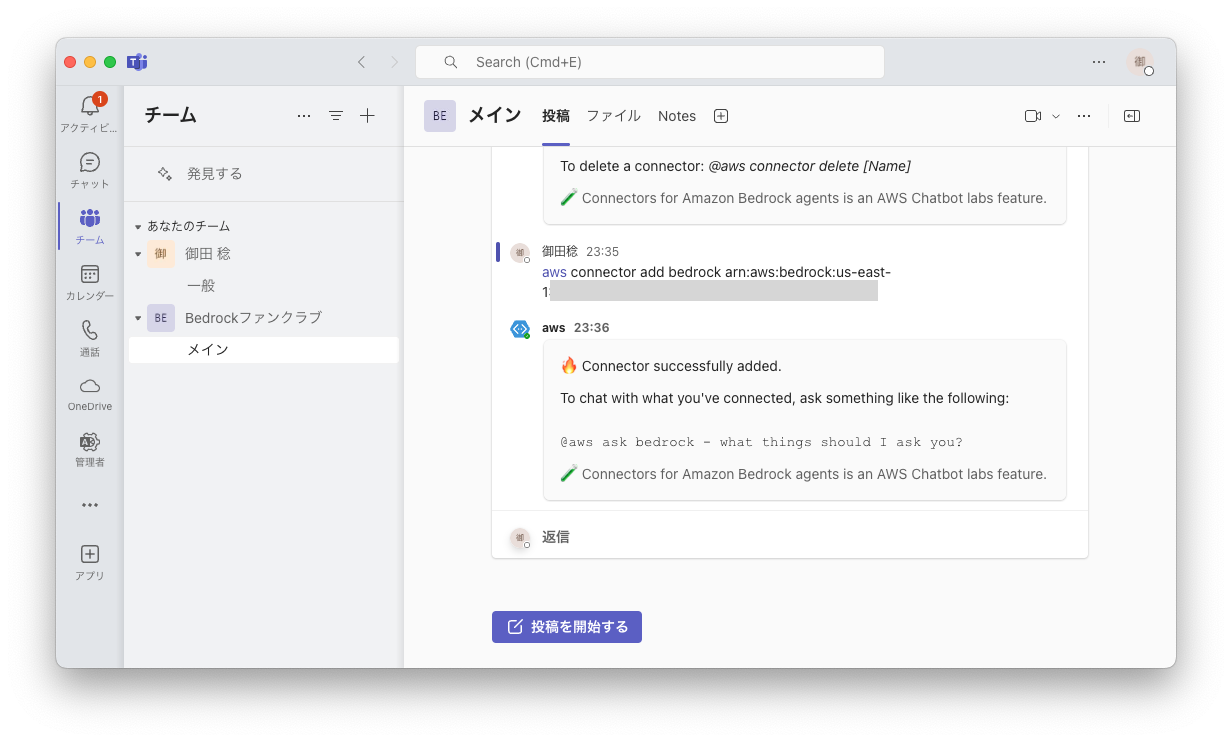Image resolution: width=1232 pixels, height=742 pixels.
Task: Open the Apps (アプリ) plus icon
Action: pyautogui.click(x=90, y=554)
